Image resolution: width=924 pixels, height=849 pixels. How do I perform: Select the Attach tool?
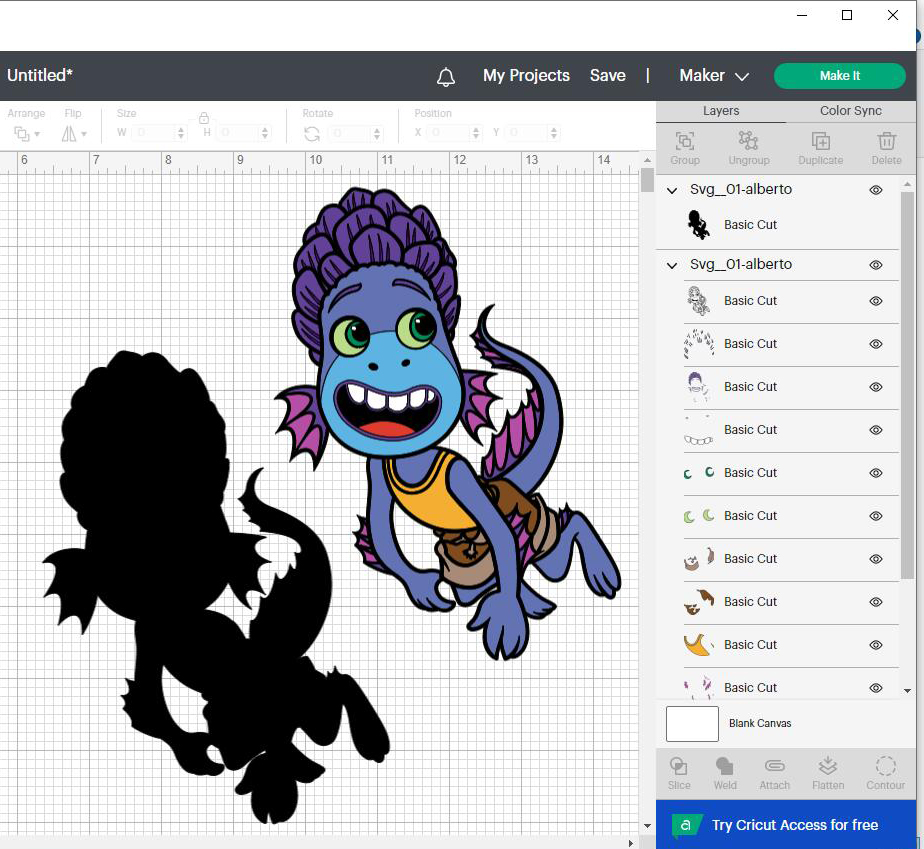click(774, 766)
